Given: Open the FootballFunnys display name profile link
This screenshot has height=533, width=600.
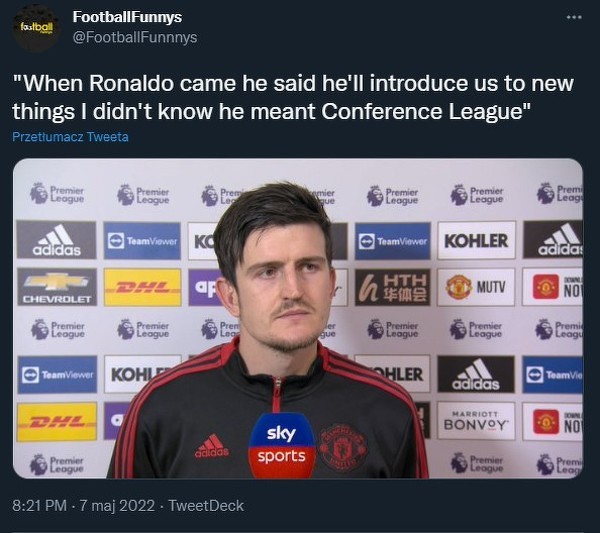Looking at the screenshot, I should pos(127,17).
